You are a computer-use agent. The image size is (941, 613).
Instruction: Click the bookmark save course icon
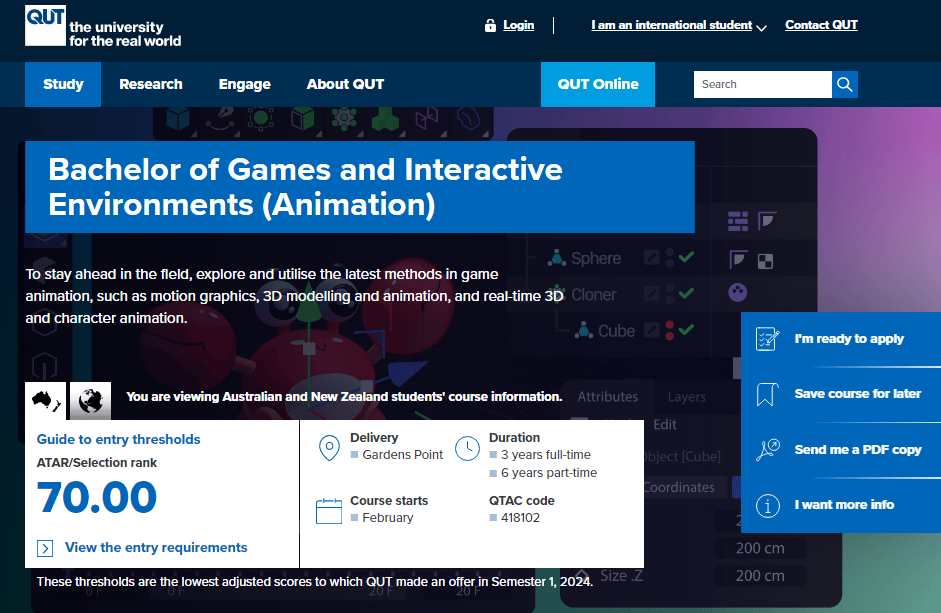pyautogui.click(x=767, y=394)
